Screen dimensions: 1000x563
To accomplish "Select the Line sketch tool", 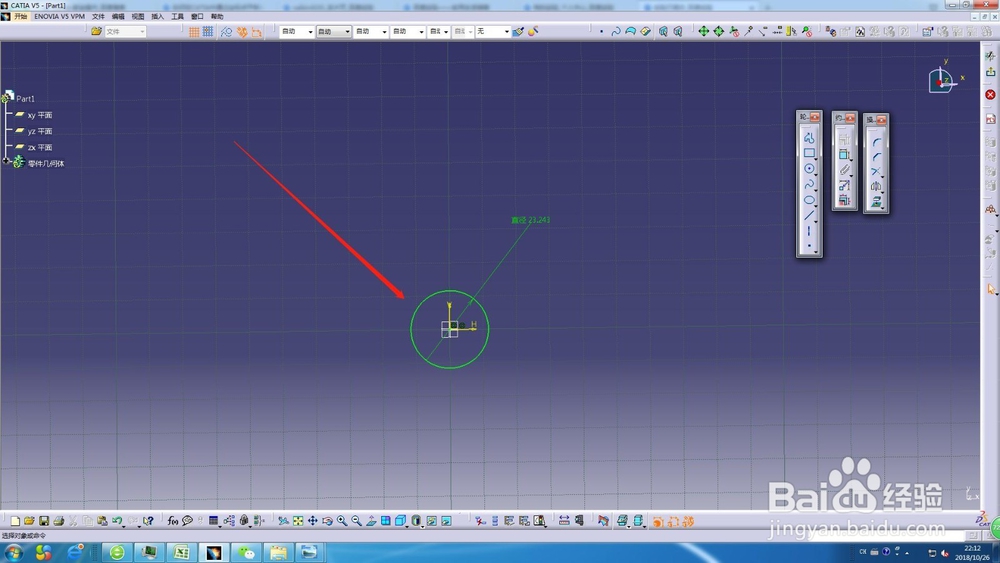I will tap(809, 216).
